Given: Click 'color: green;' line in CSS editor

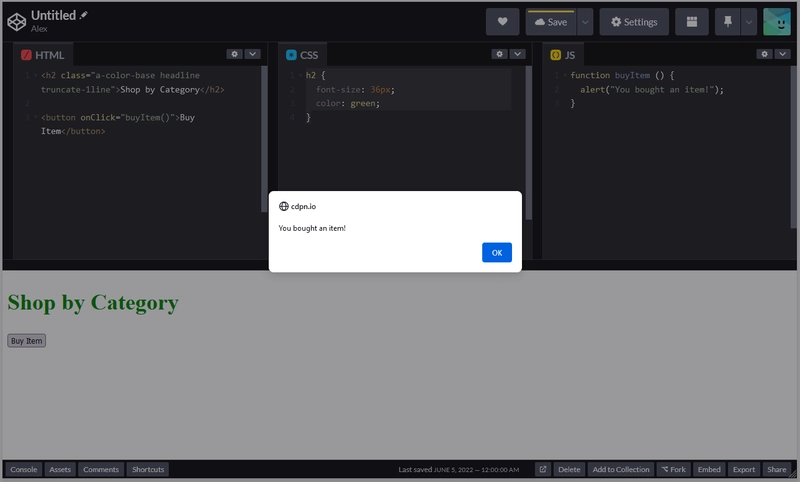Looking at the screenshot, I should tap(347, 103).
